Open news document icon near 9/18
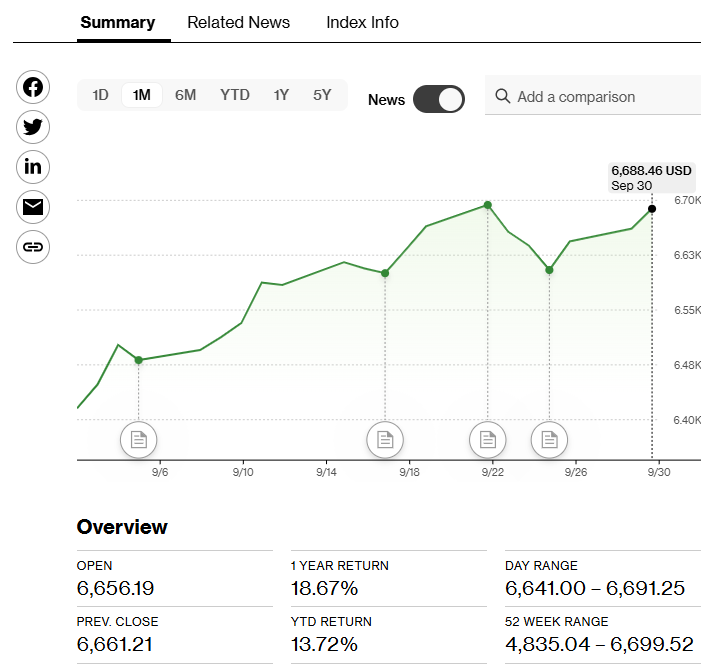Image resolution: width=715 pixels, height=665 pixels. coord(385,439)
